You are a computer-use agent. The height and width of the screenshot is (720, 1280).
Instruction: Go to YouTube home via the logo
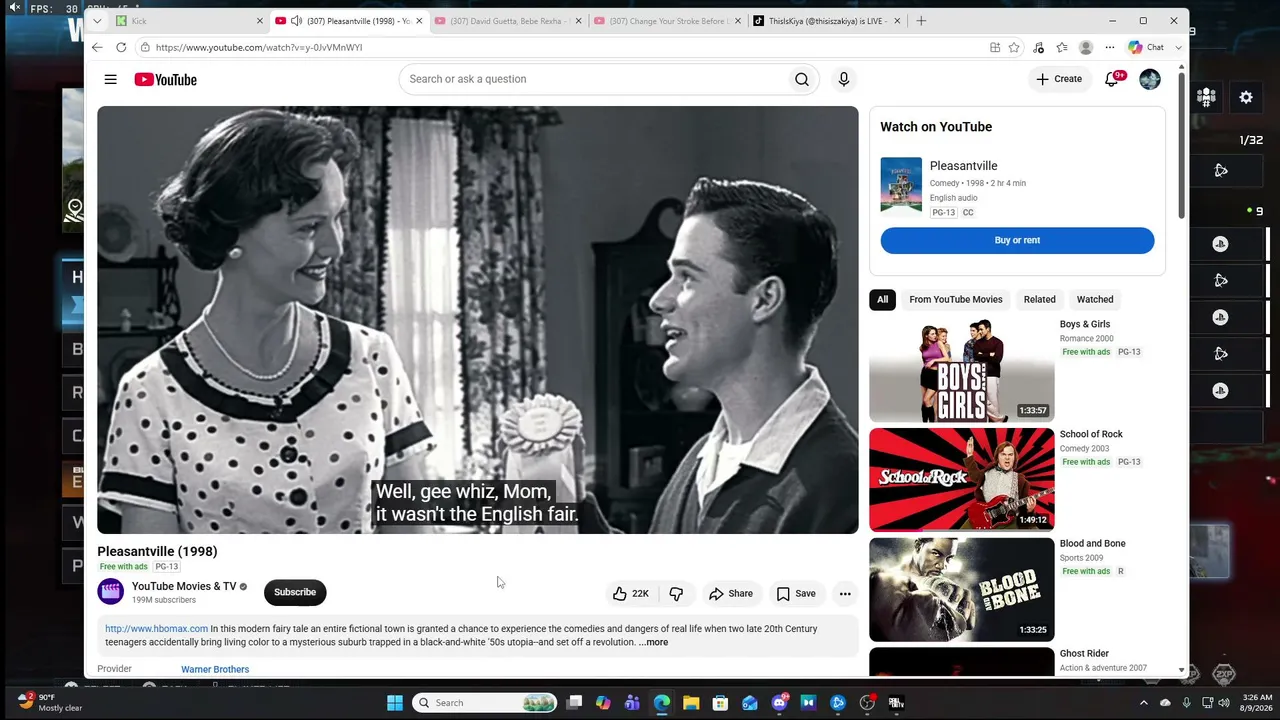(166, 79)
